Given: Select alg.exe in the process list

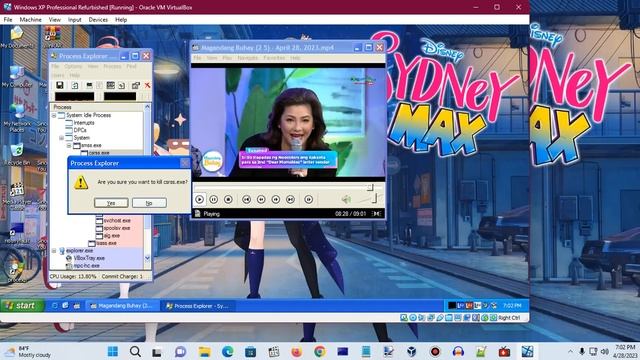Looking at the screenshot, I should [111, 236].
